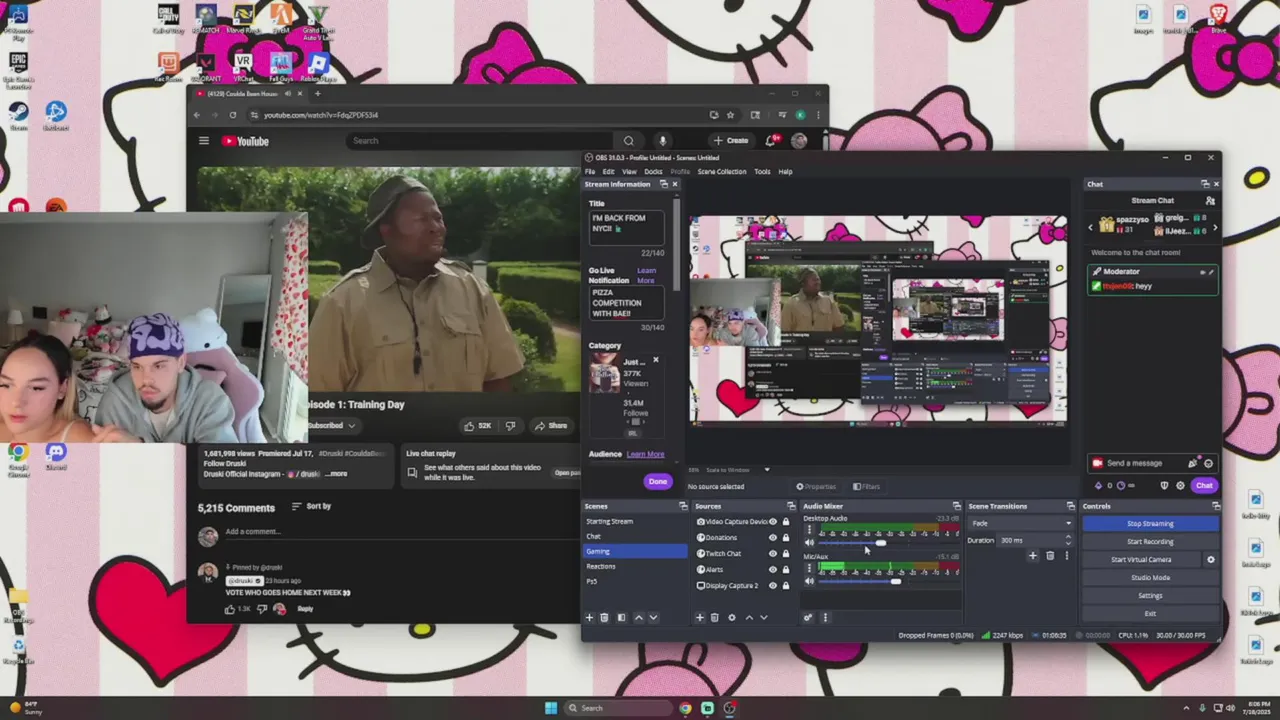Show next gift leaderboard arrow in chat

click(1215, 228)
